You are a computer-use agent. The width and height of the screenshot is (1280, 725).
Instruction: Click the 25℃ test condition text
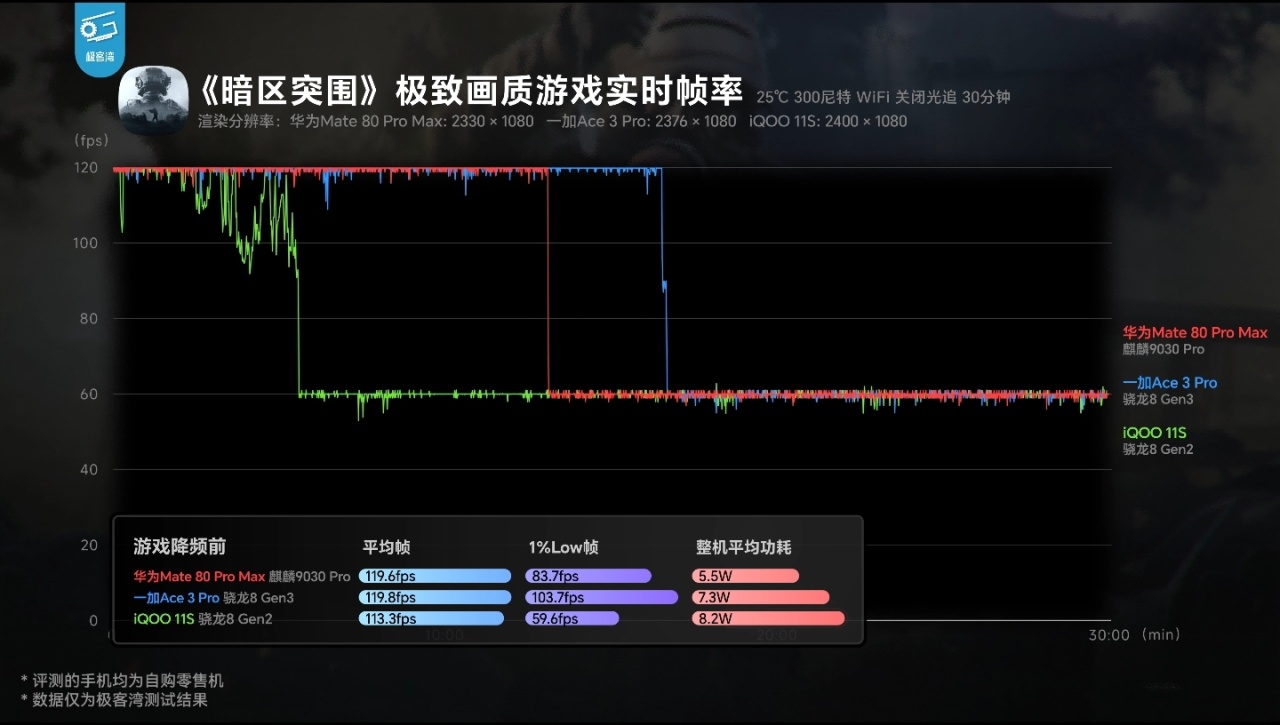pos(772,97)
